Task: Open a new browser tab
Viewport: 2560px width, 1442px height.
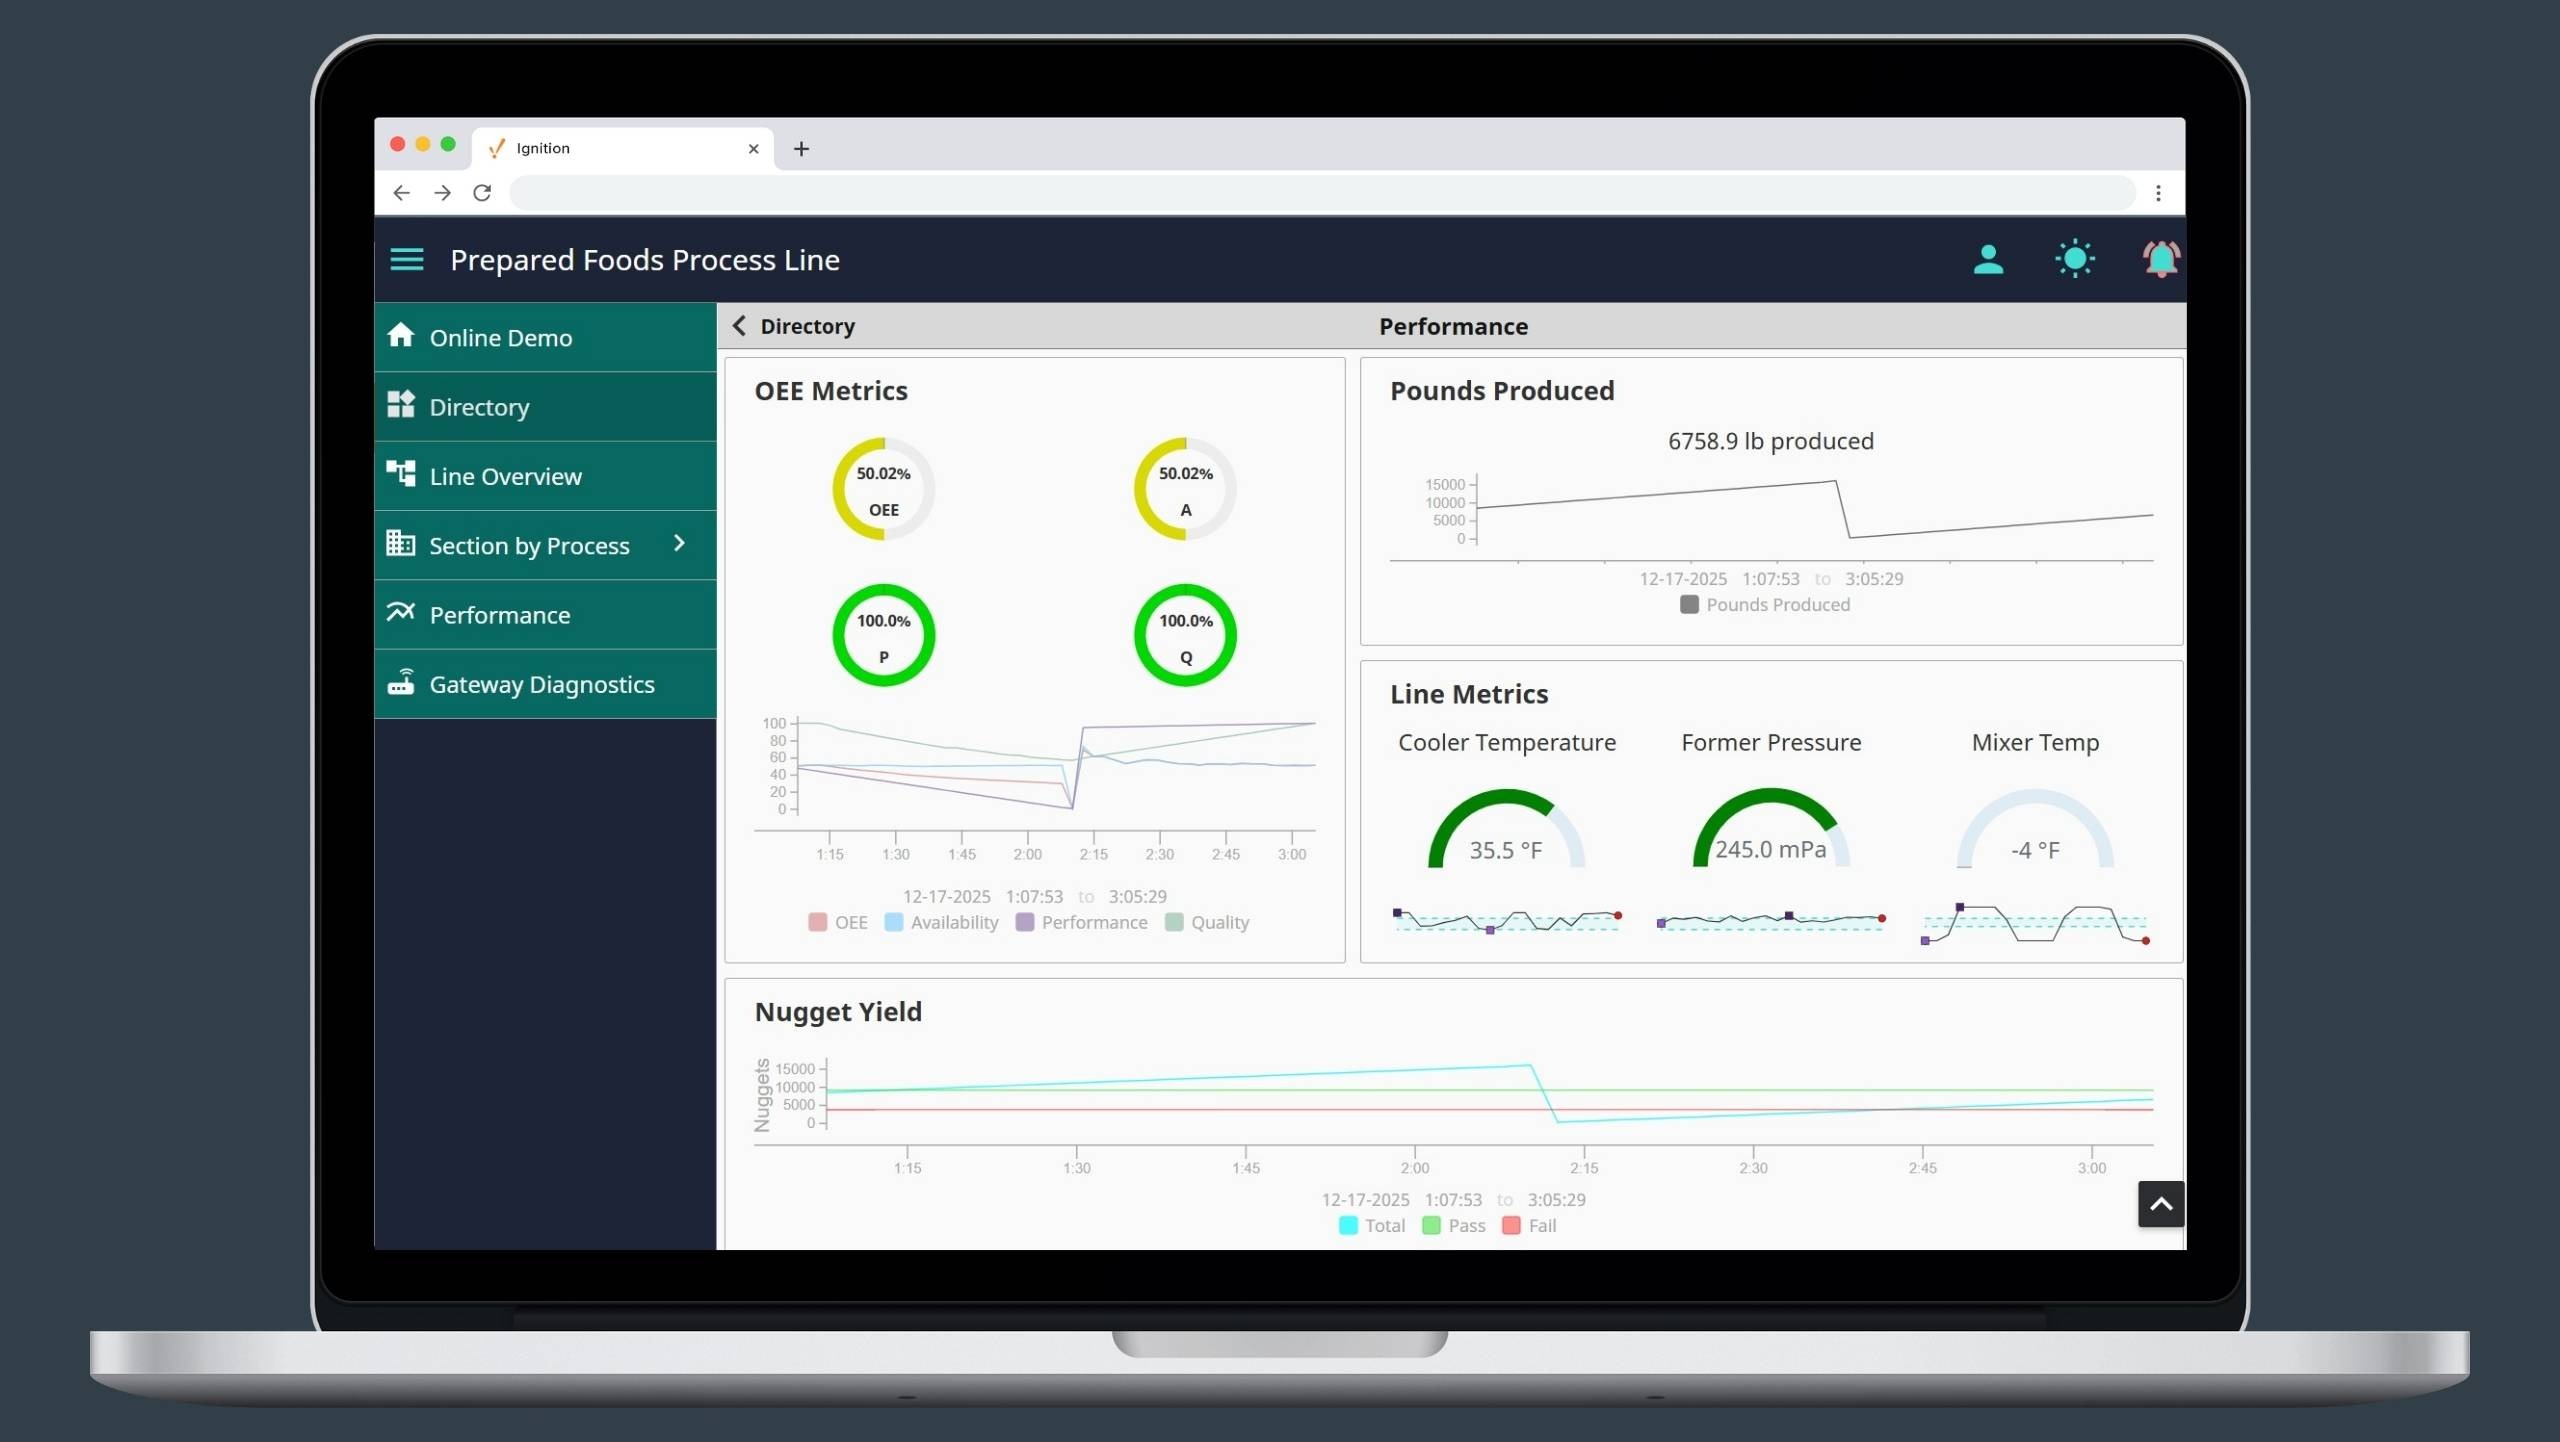Action: [x=801, y=149]
